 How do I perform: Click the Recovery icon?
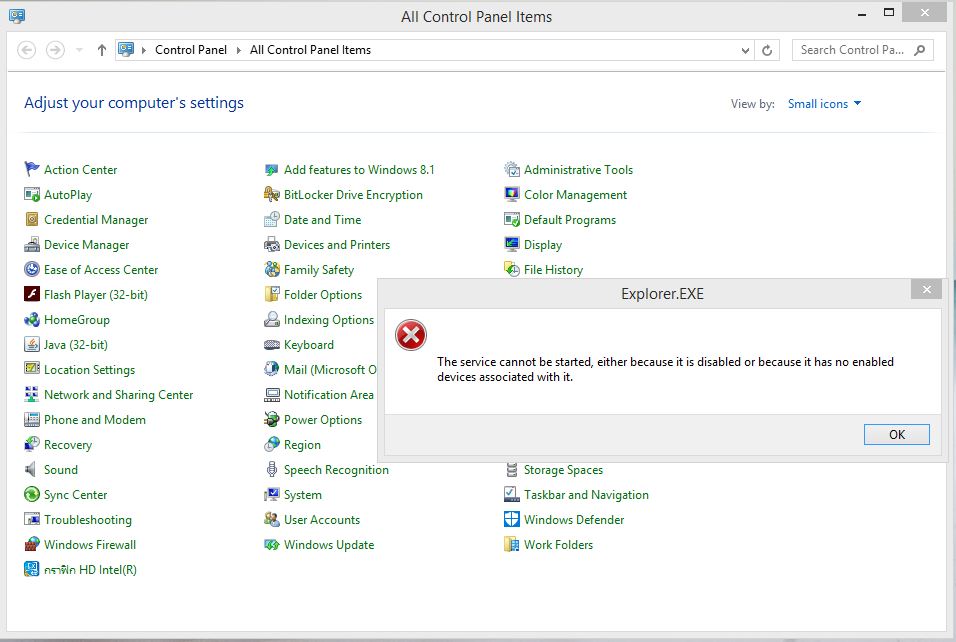32,444
